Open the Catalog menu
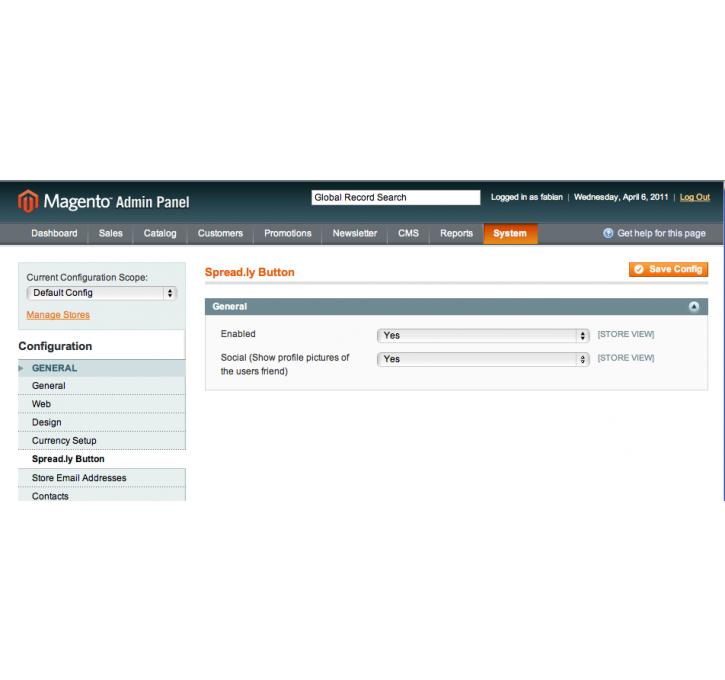This screenshot has width=725, height=680. click(x=160, y=233)
